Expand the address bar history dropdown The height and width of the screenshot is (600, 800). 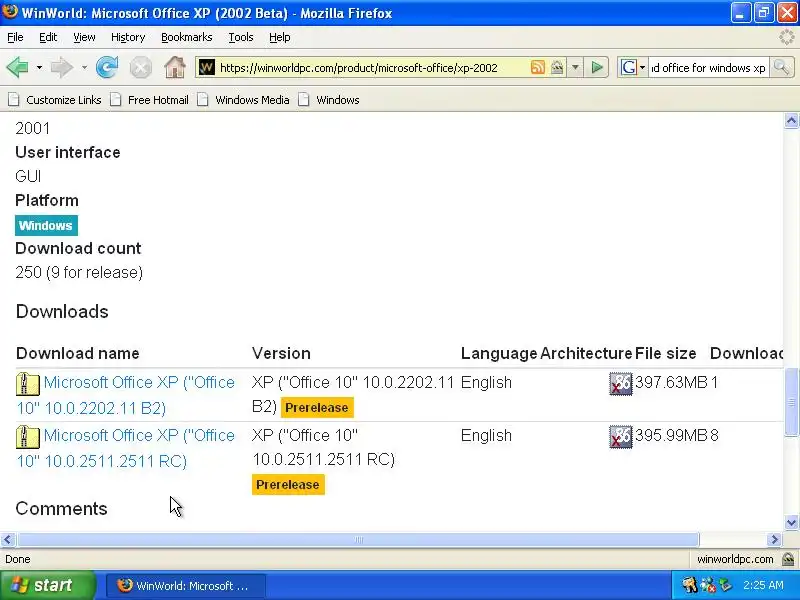[x=575, y=67]
